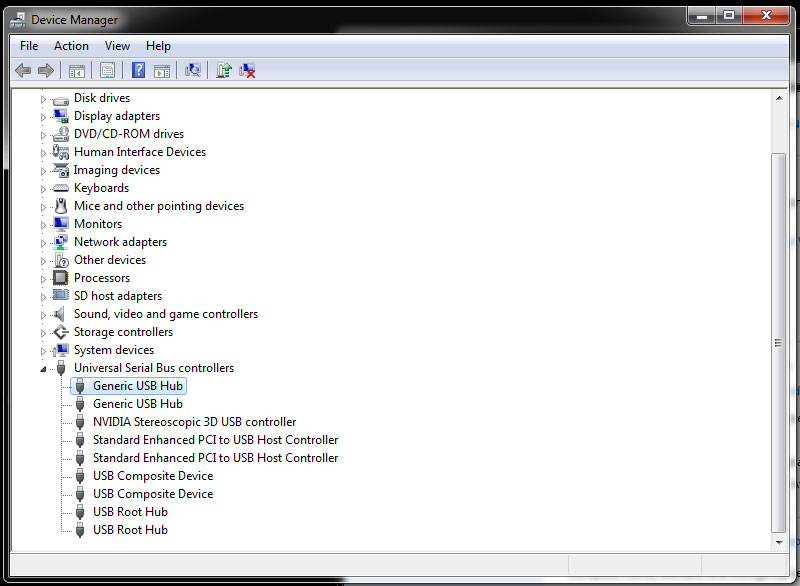Click the Mice and other pointing devices label

(x=159, y=206)
